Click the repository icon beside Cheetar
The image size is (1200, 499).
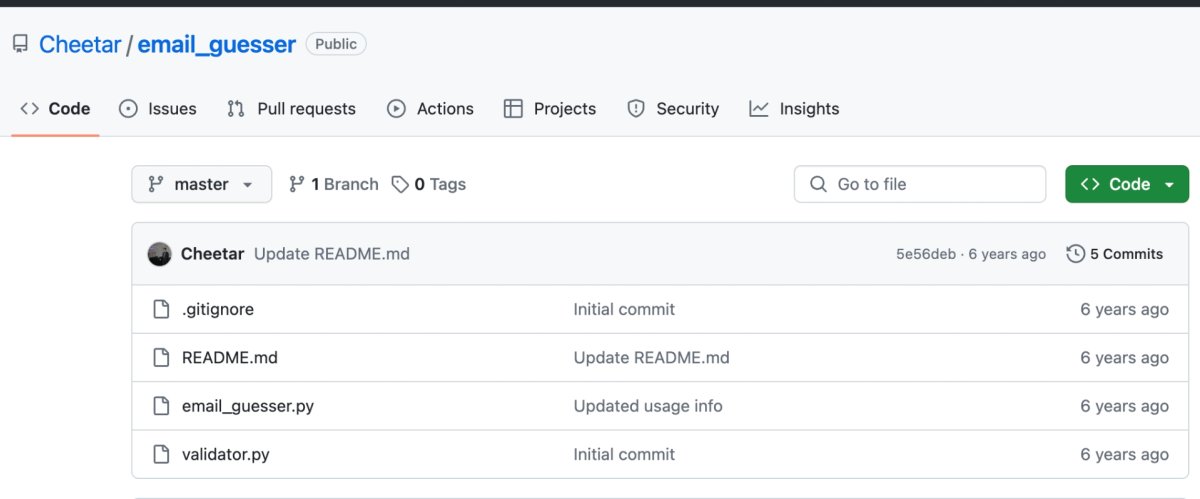point(20,44)
